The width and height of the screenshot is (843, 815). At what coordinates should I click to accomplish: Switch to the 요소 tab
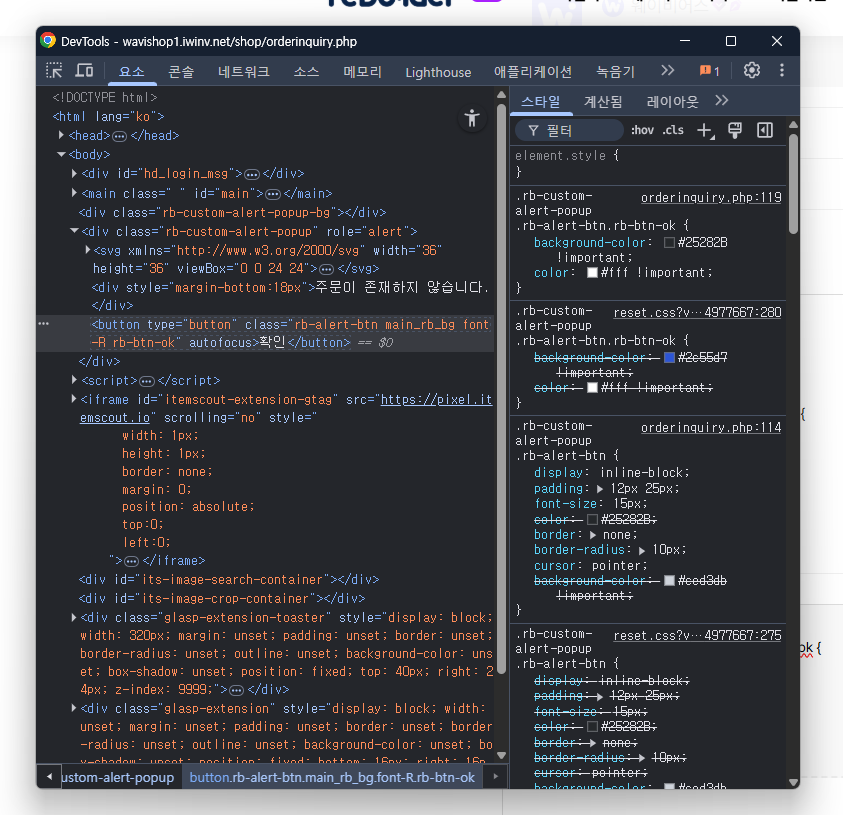pyautogui.click(x=132, y=72)
